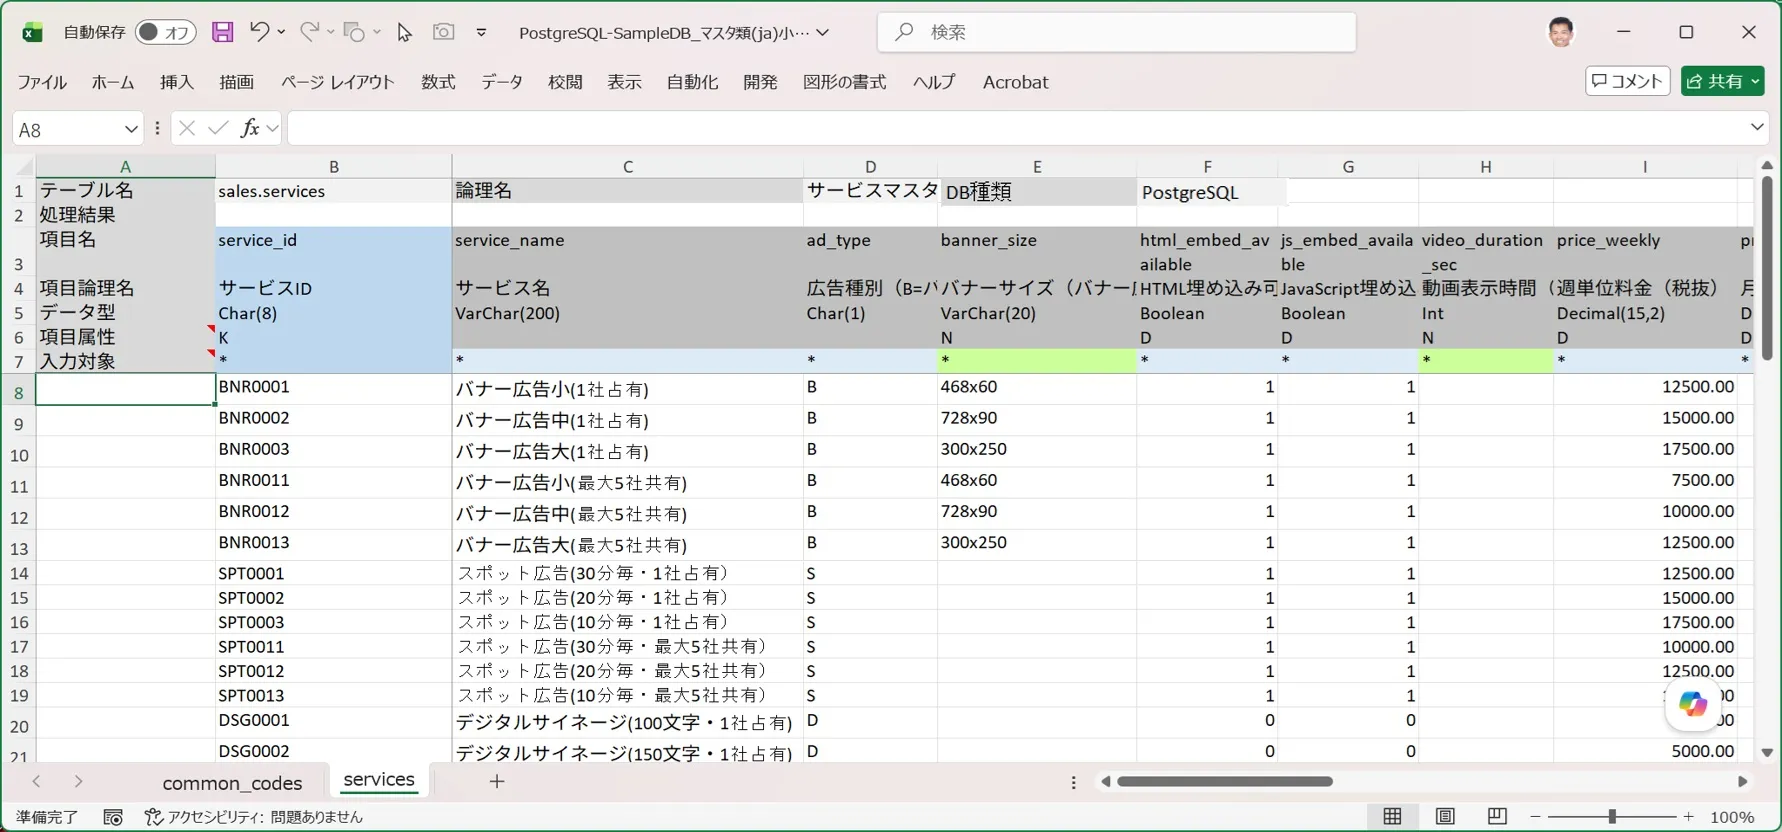Click vertical scroll down arrow

1767,752
